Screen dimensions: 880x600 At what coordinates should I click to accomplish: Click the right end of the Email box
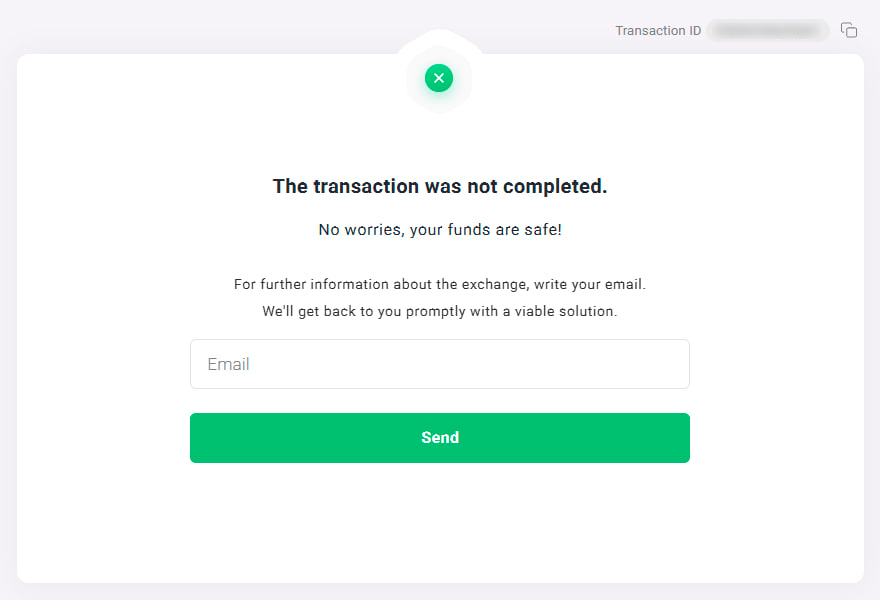[671, 364]
